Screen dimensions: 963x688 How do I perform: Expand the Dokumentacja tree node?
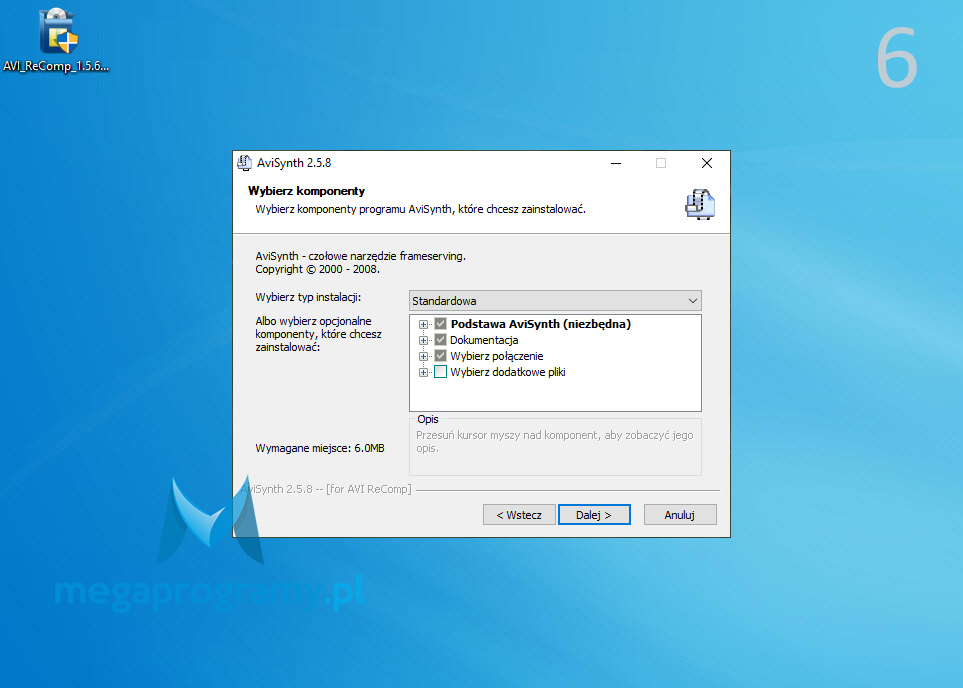click(423, 340)
